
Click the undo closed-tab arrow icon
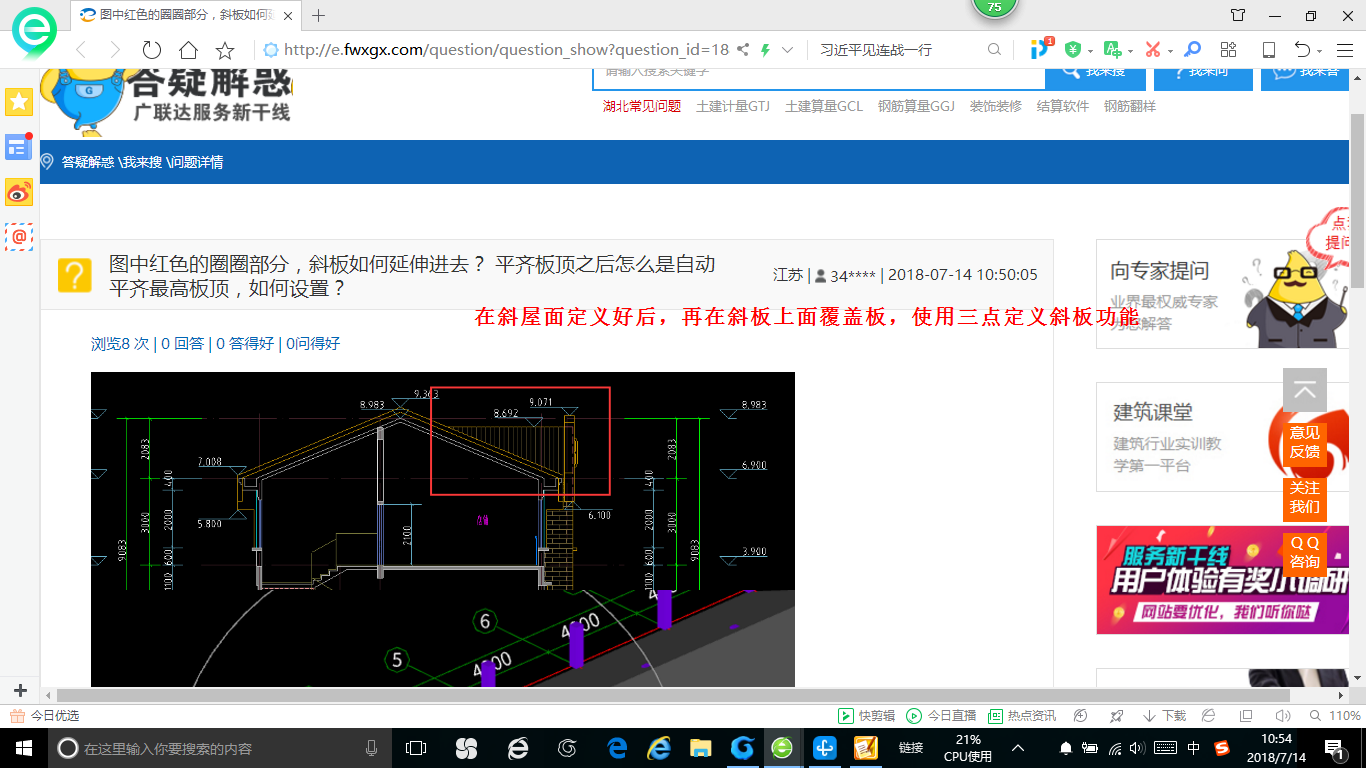1302,49
